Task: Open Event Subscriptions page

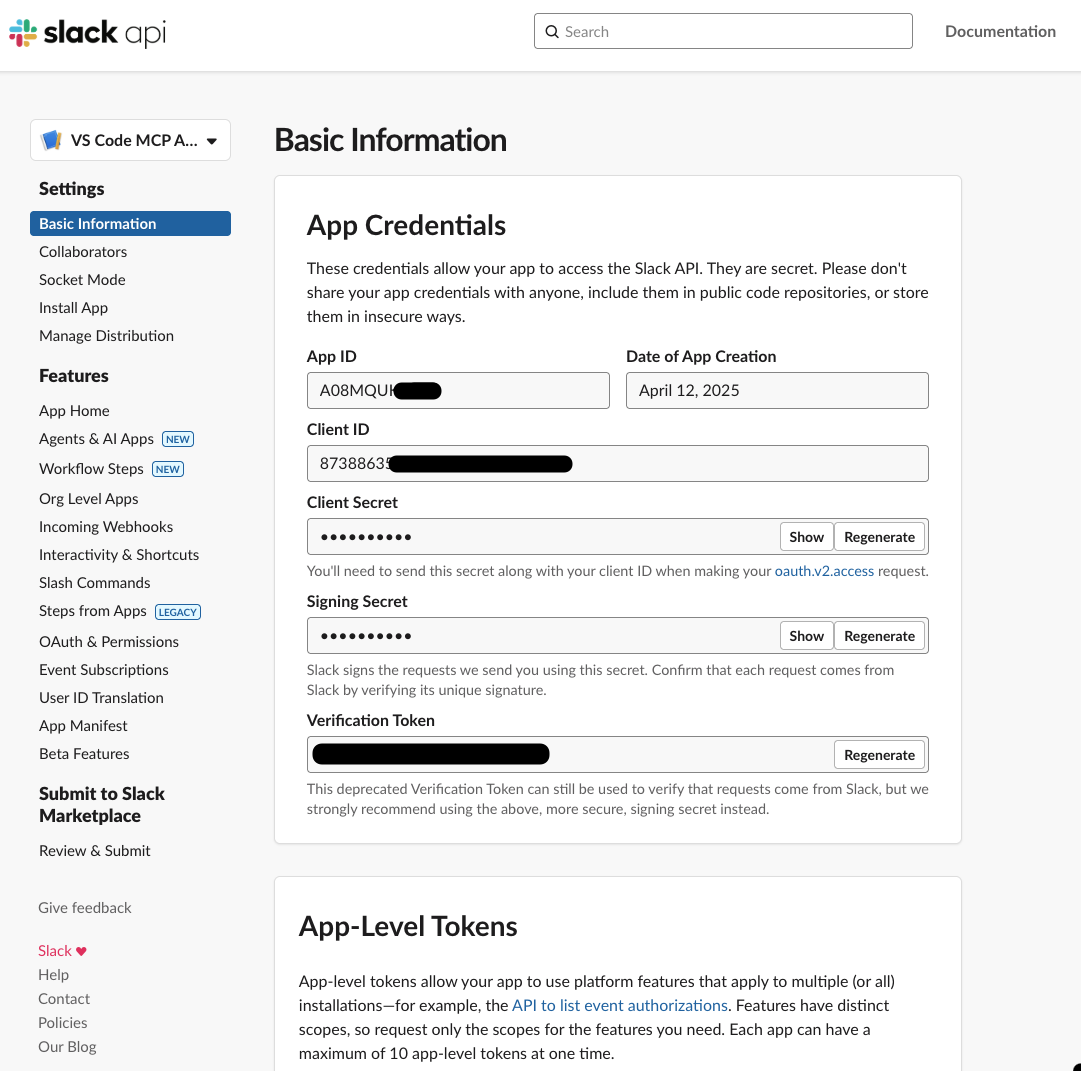Action: pos(103,669)
